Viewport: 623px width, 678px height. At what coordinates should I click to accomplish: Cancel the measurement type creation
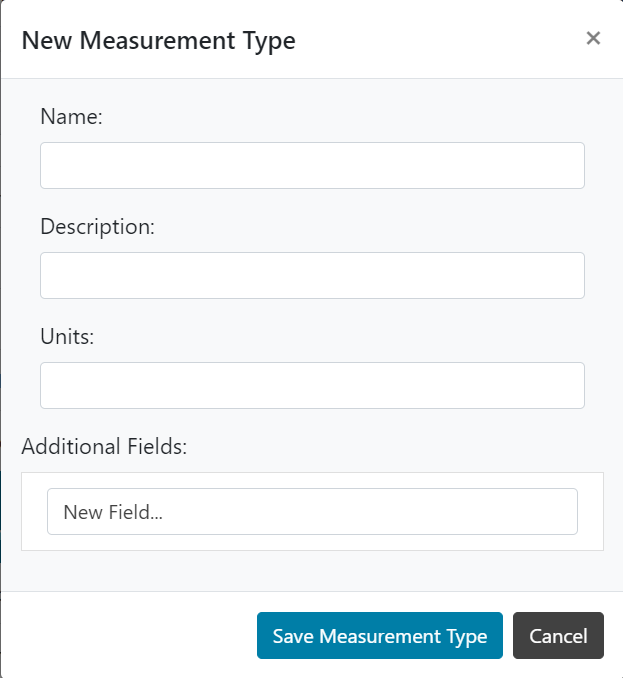558,636
